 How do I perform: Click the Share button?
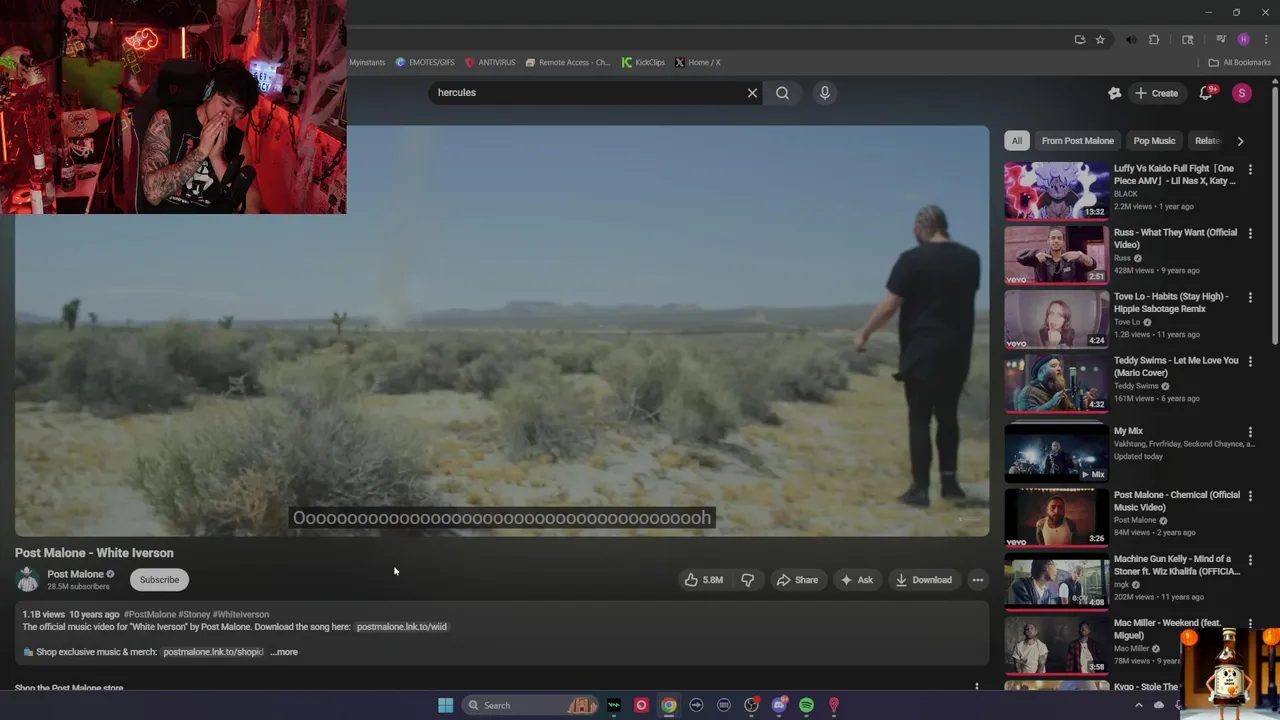[x=797, y=580]
